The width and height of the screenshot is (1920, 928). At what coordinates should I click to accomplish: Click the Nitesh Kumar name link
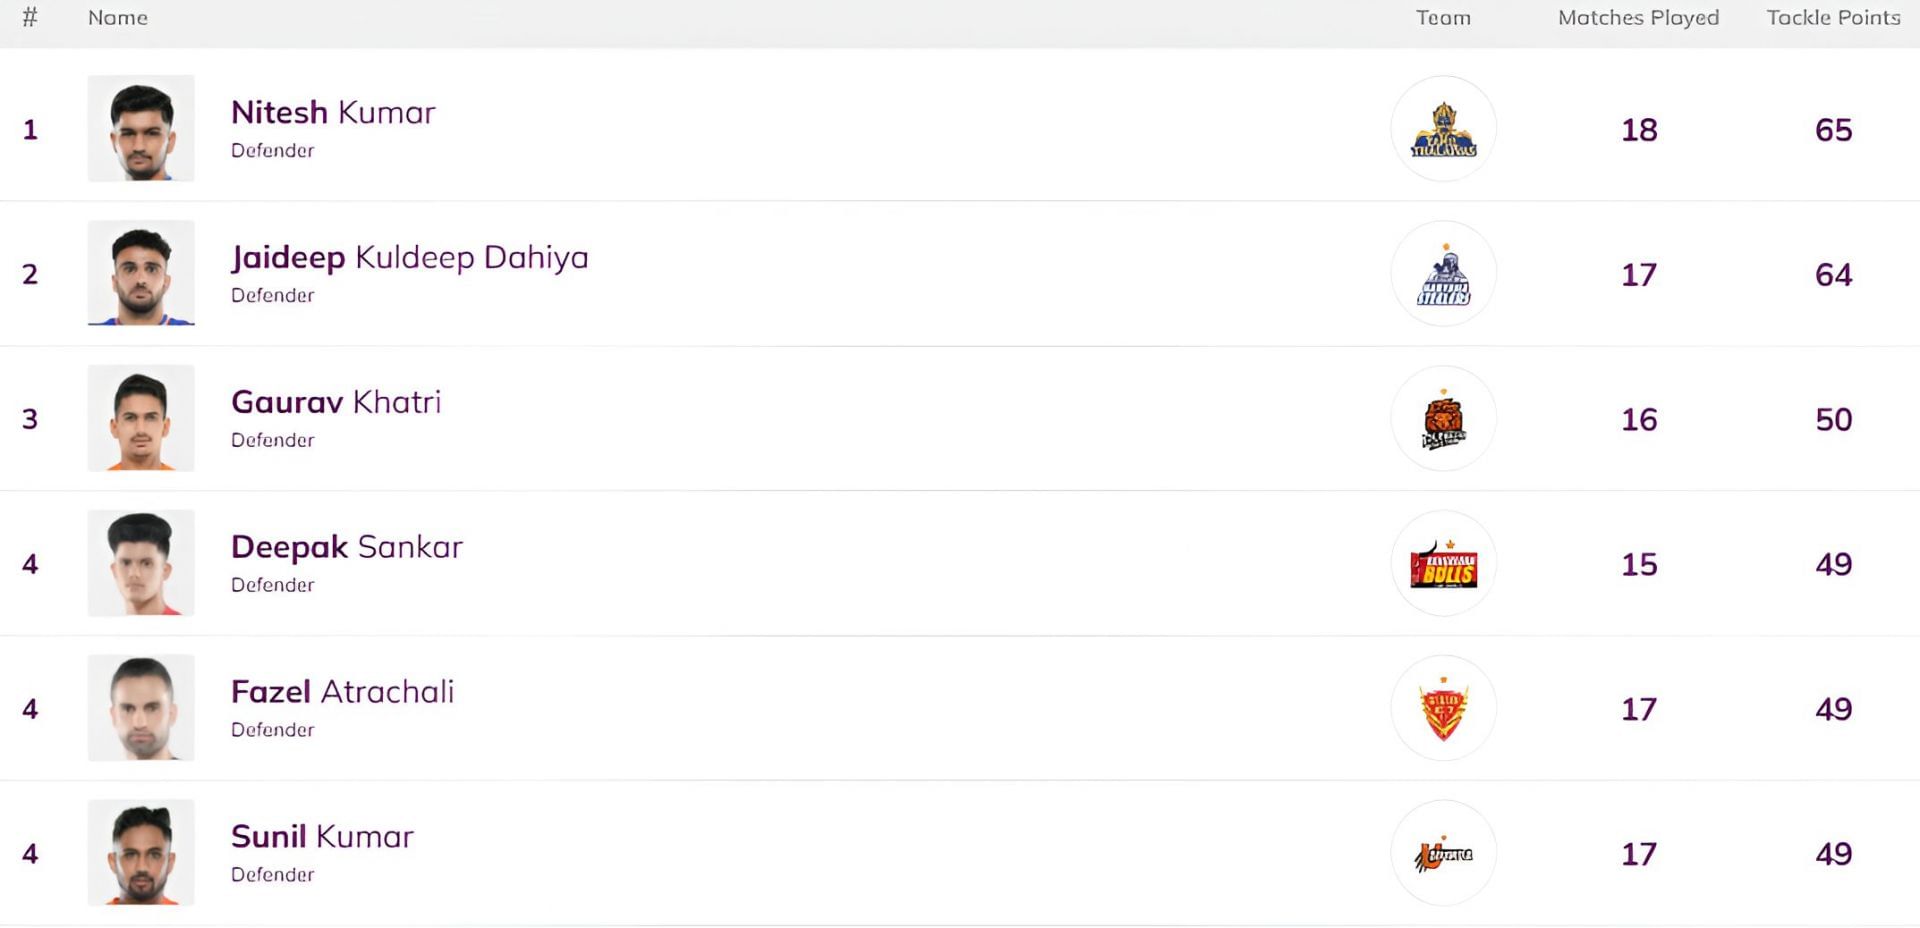coord(333,113)
